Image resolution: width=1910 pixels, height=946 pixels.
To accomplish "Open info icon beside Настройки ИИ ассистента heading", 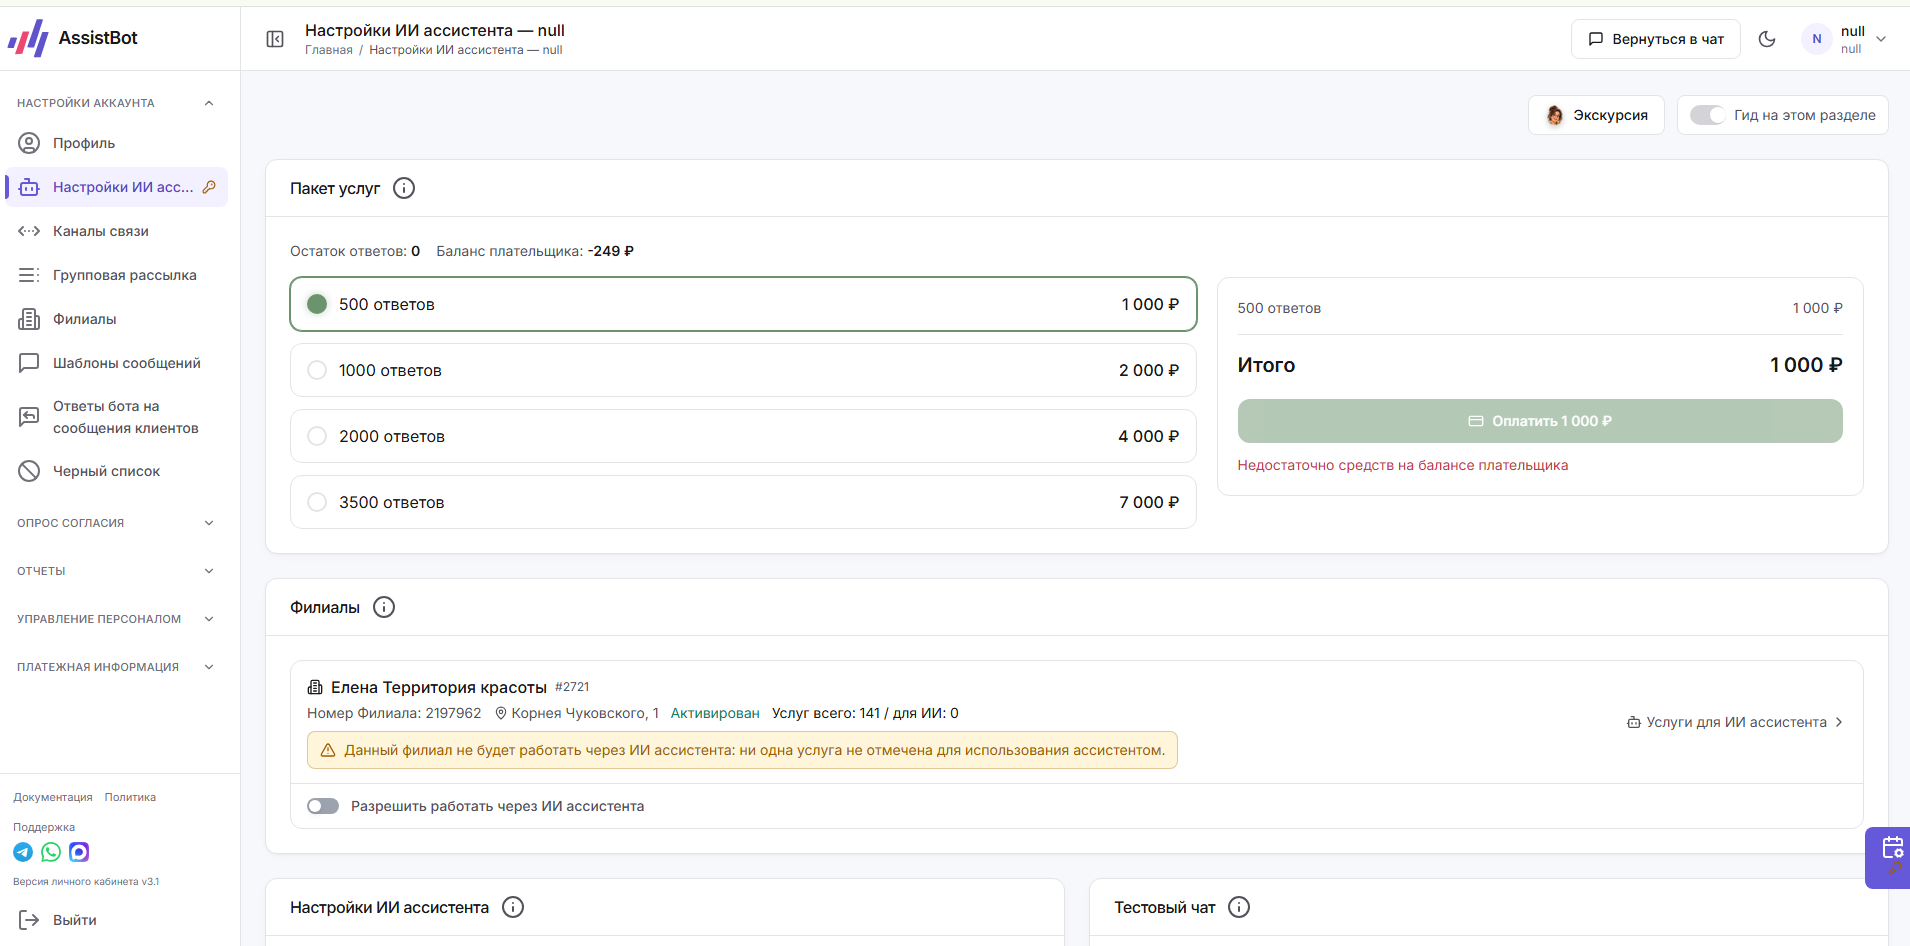I will 513,907.
